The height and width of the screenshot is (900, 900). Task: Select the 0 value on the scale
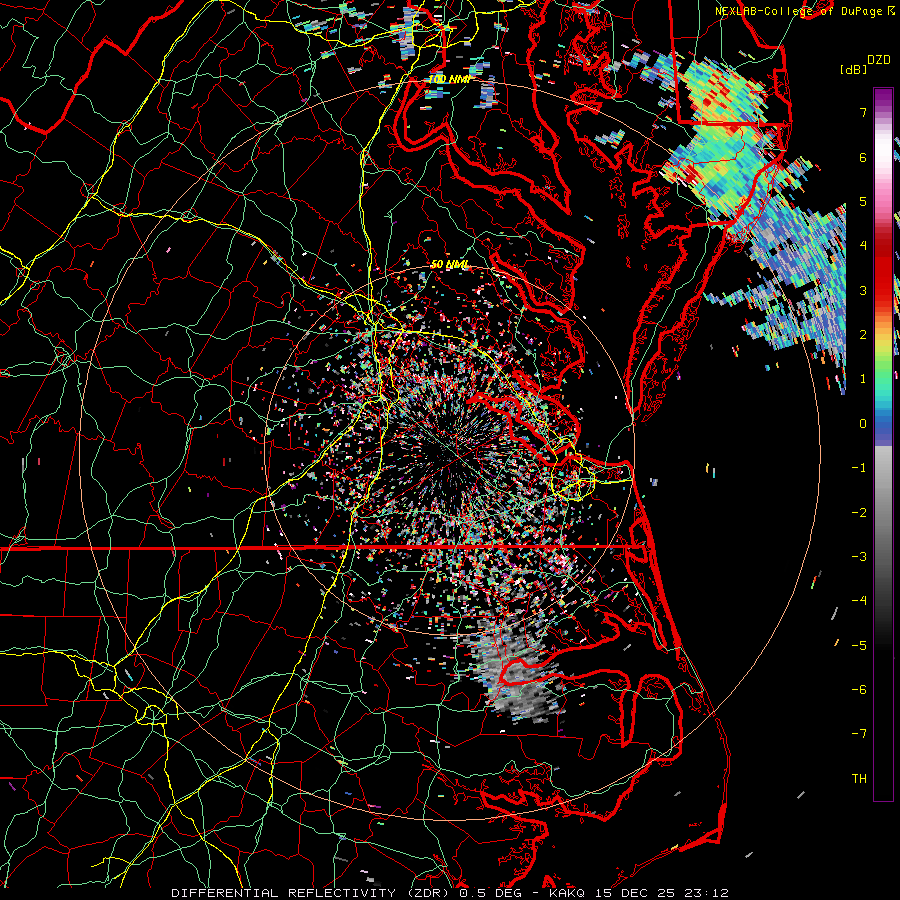pyautogui.click(x=863, y=424)
